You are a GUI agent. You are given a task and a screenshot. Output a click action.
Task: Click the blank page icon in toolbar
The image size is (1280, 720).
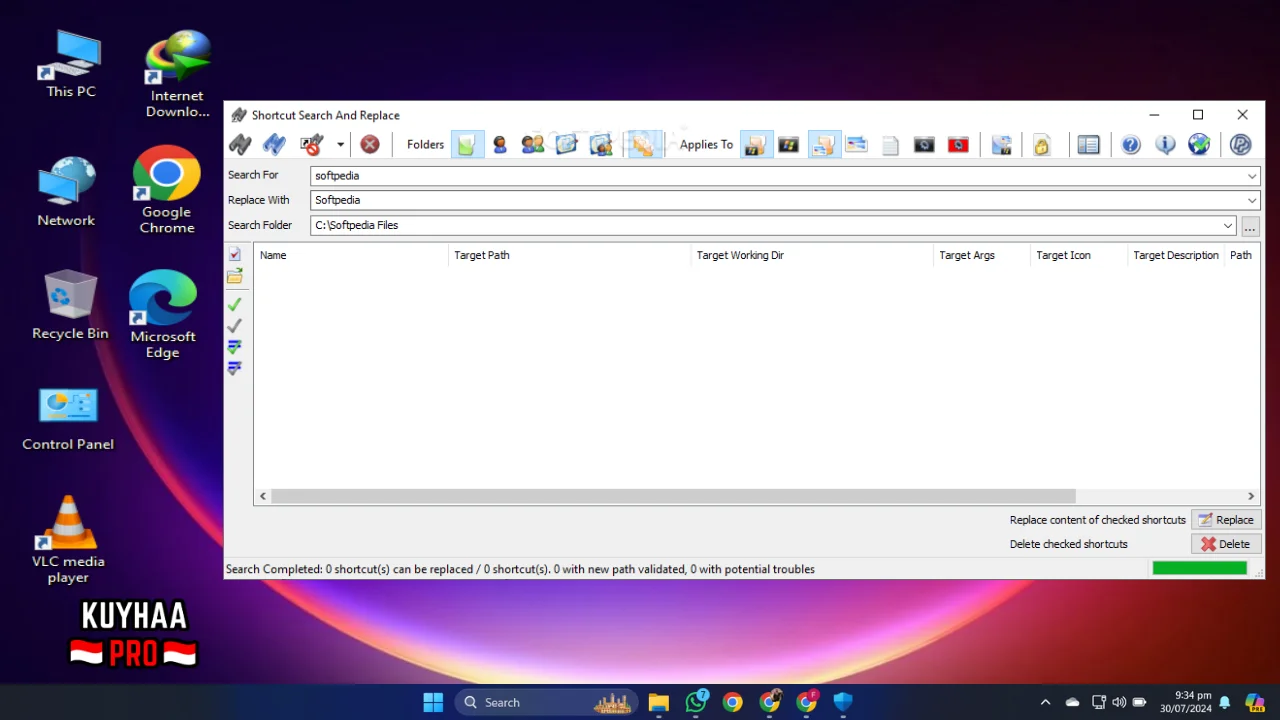pos(890,145)
